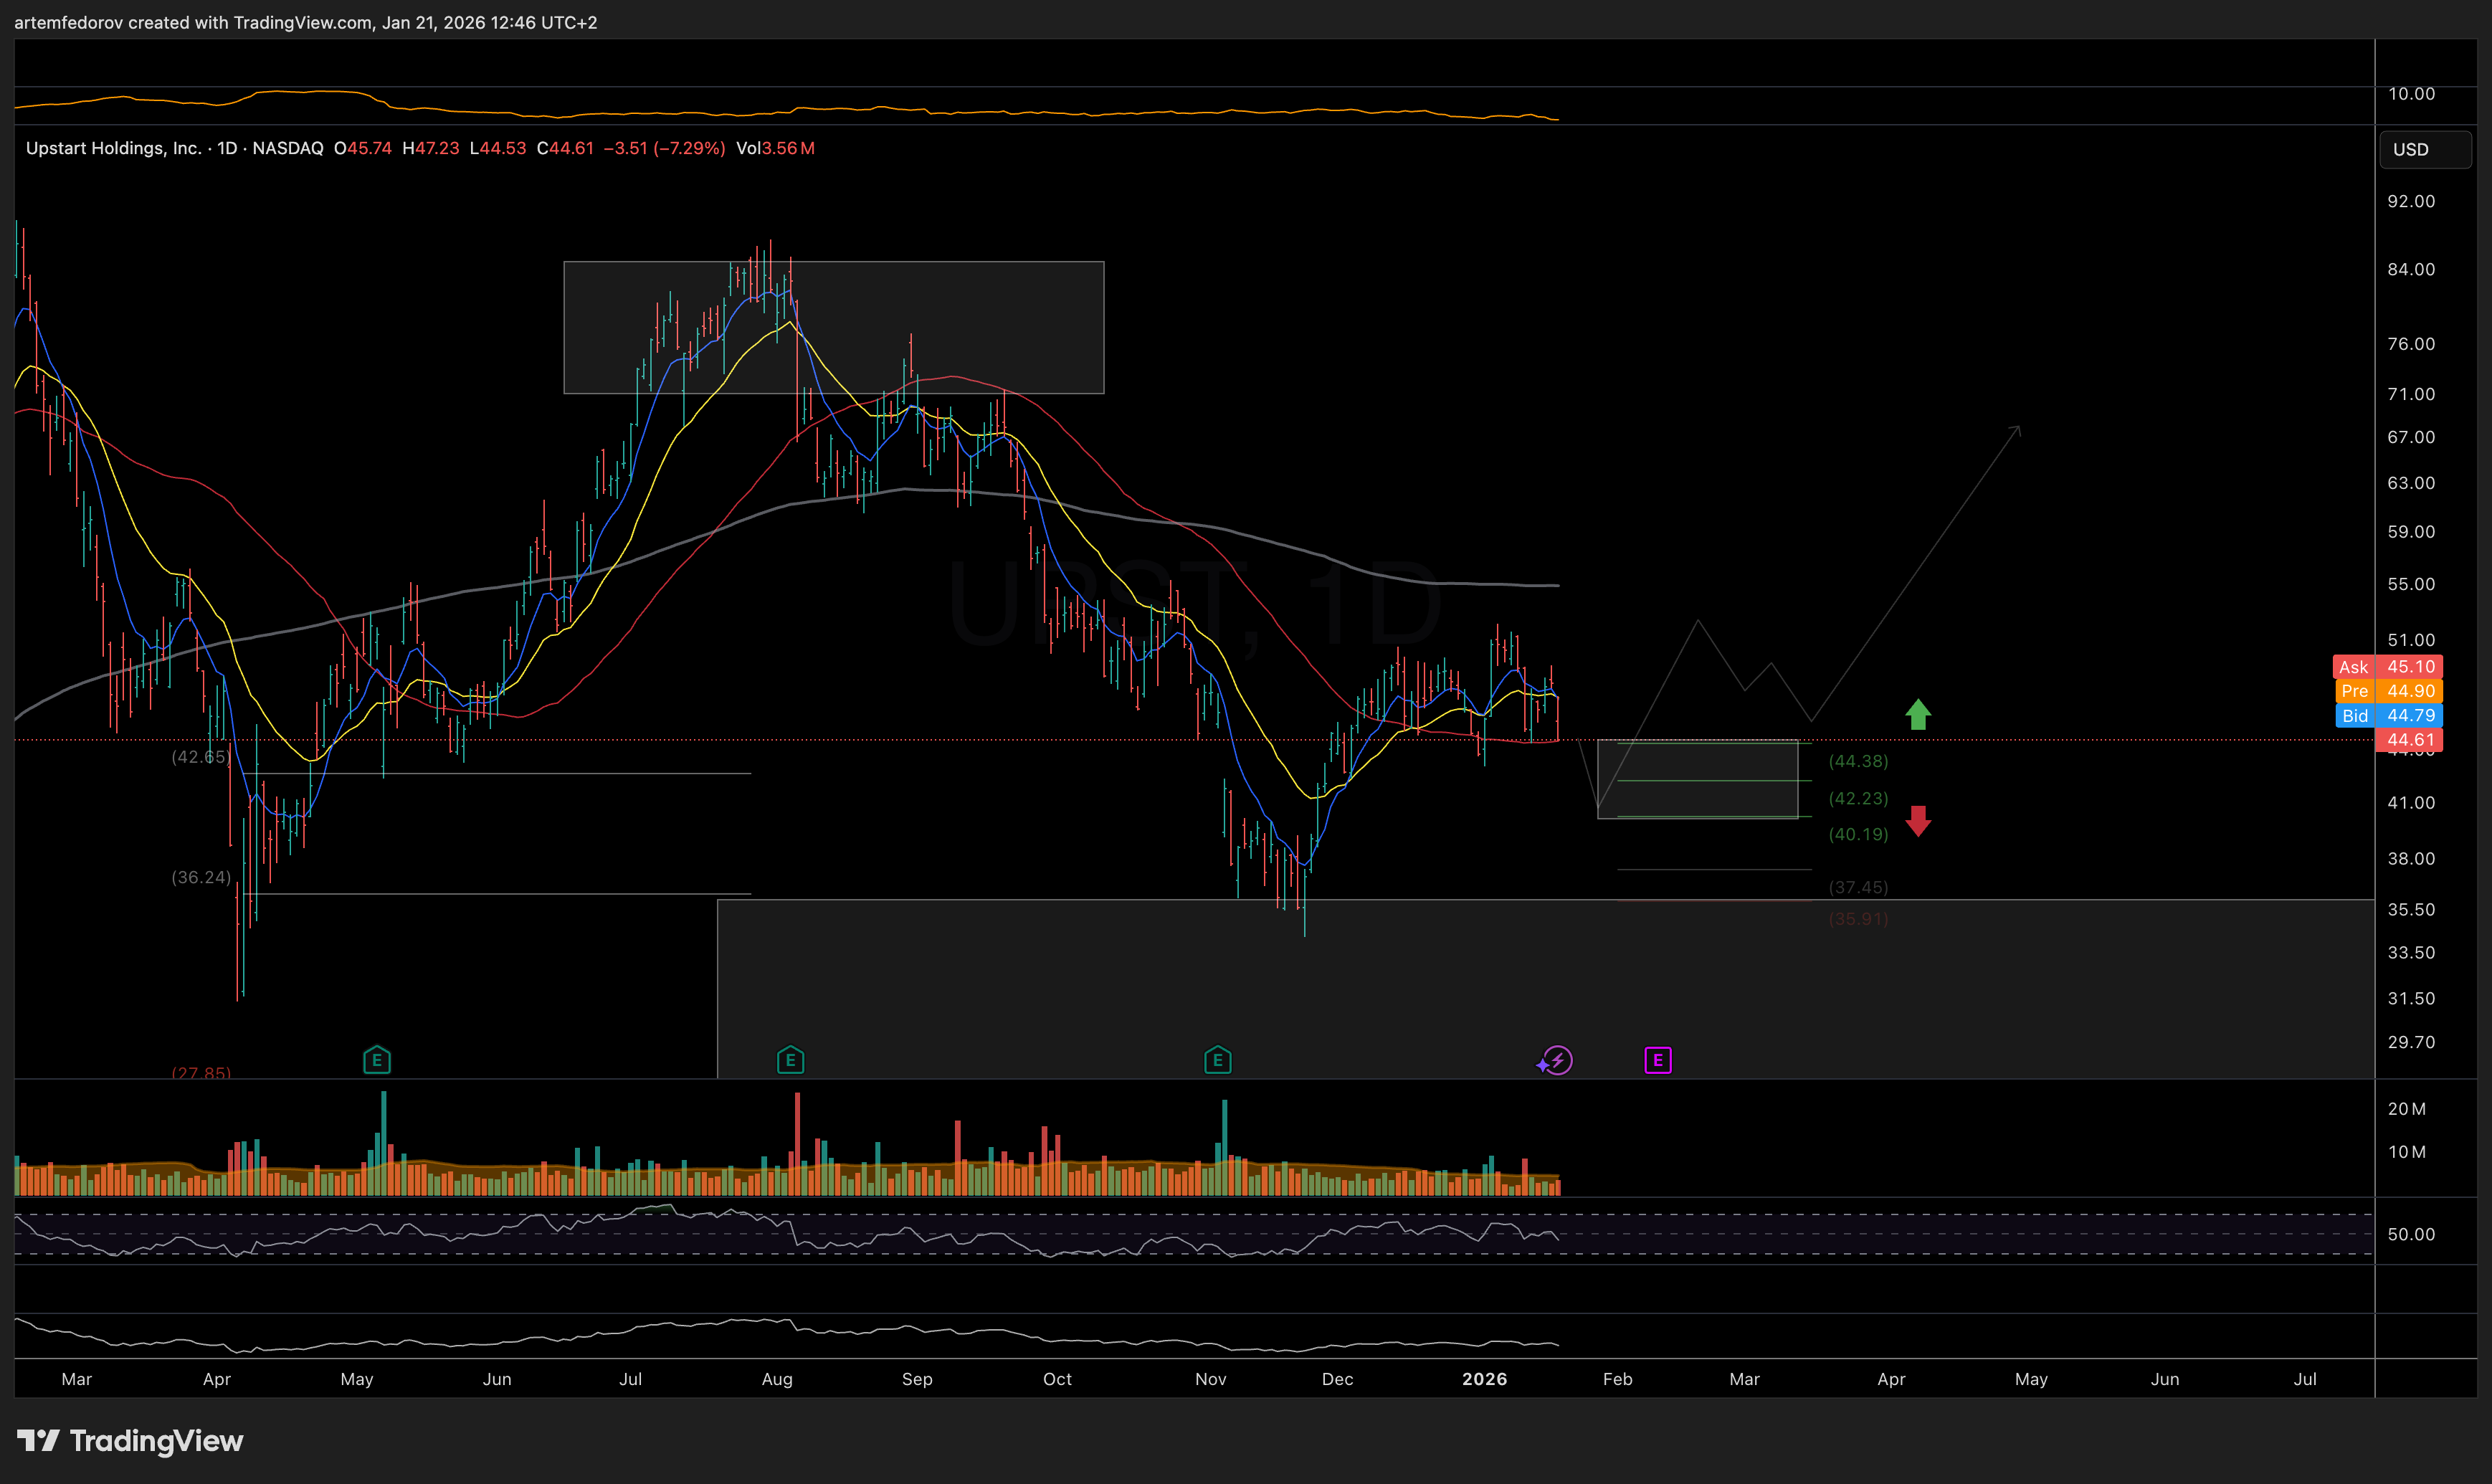Click the TradingView logo
The height and width of the screenshot is (1484, 2492).
pyautogui.click(x=130, y=1441)
